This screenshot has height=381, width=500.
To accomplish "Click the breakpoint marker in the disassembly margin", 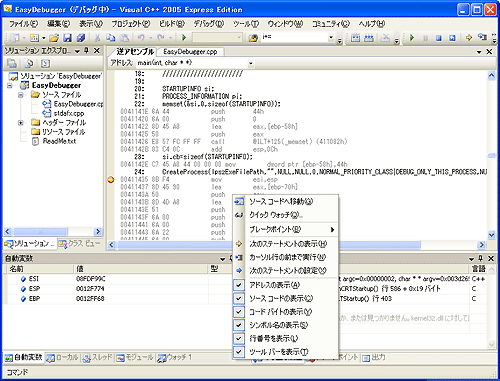I will (x=111, y=180).
